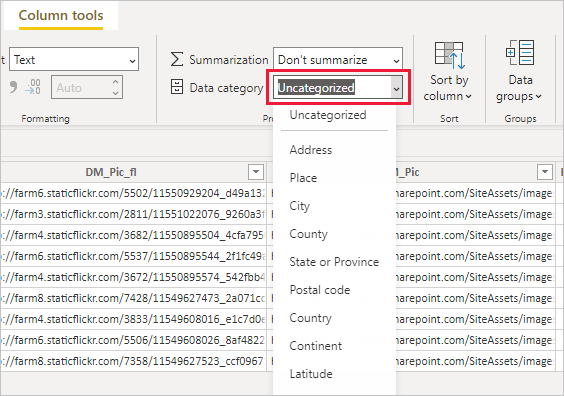The width and height of the screenshot is (564, 396).
Task: Click the Summarization sigma icon
Action: pos(177,59)
